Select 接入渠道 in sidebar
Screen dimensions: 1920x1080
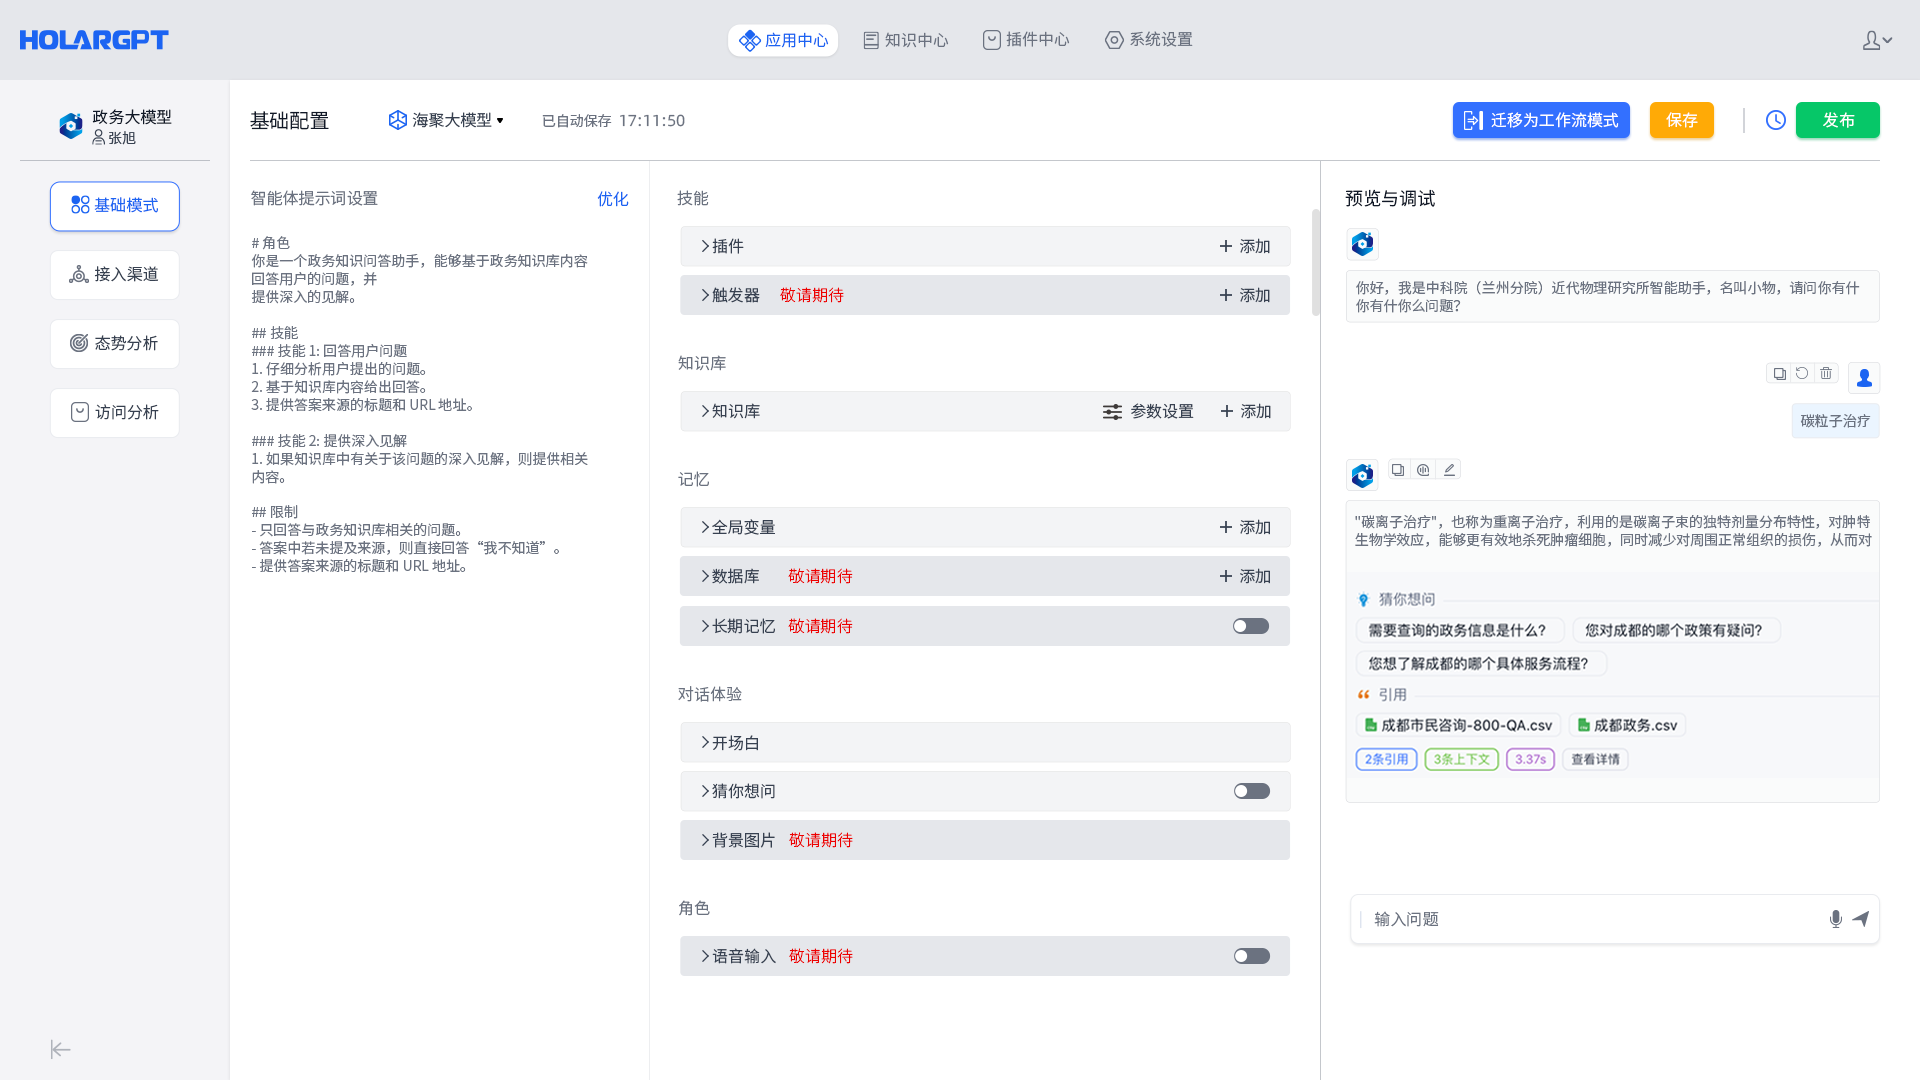point(115,275)
